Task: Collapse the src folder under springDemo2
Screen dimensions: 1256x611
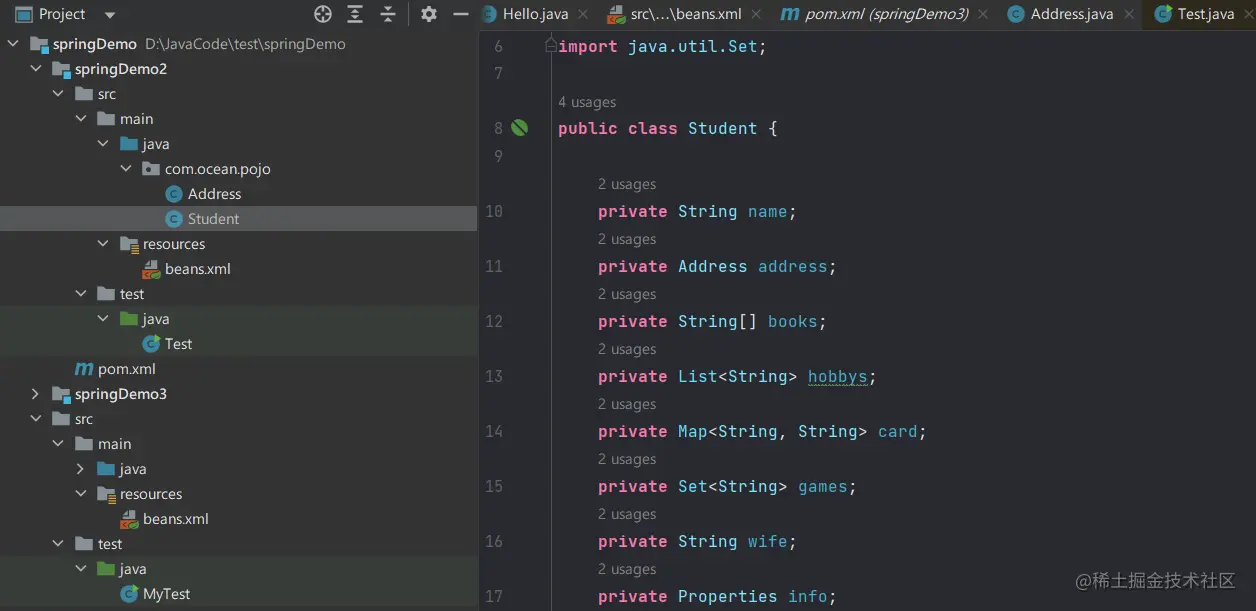Action: (x=59, y=94)
